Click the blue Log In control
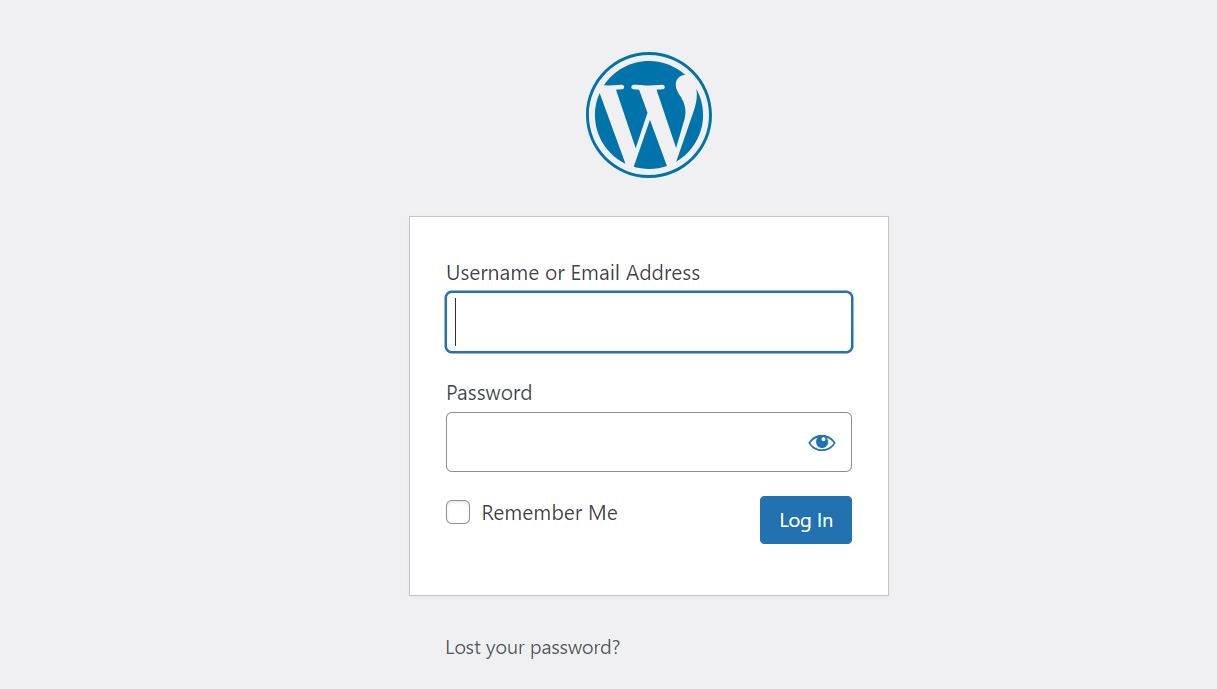This screenshot has height=689, width=1217. [805, 520]
